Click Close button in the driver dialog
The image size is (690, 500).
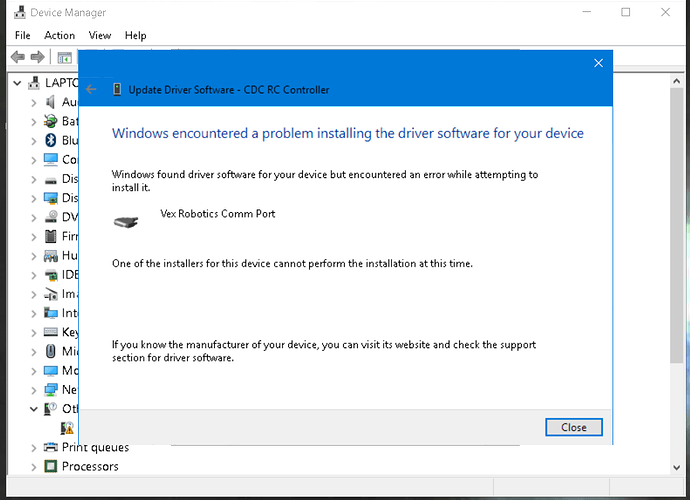pyautogui.click(x=573, y=427)
